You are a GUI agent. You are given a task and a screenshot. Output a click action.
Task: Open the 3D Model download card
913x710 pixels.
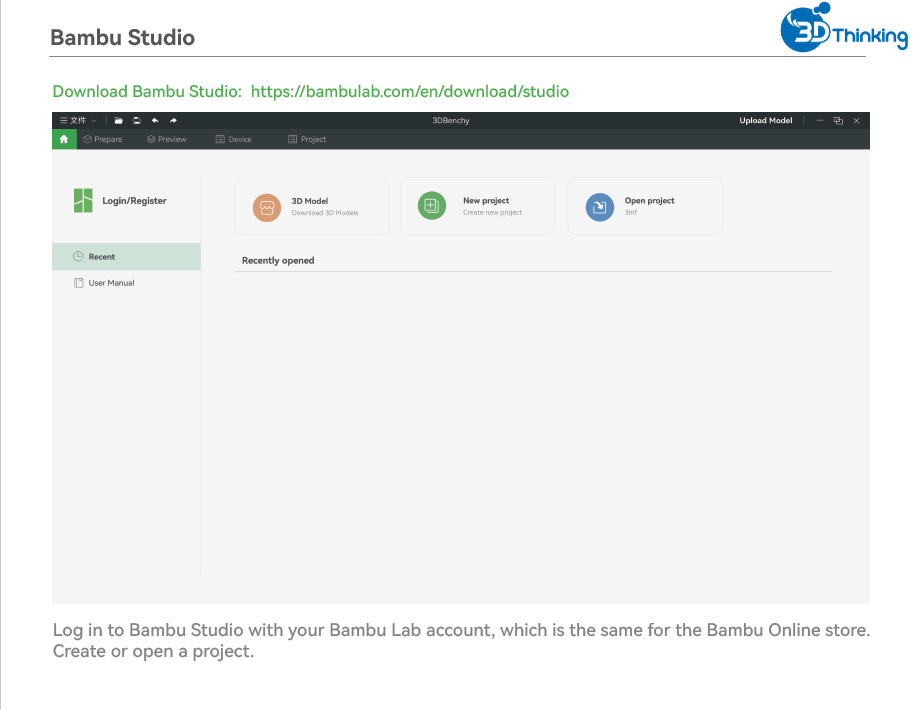tap(312, 206)
